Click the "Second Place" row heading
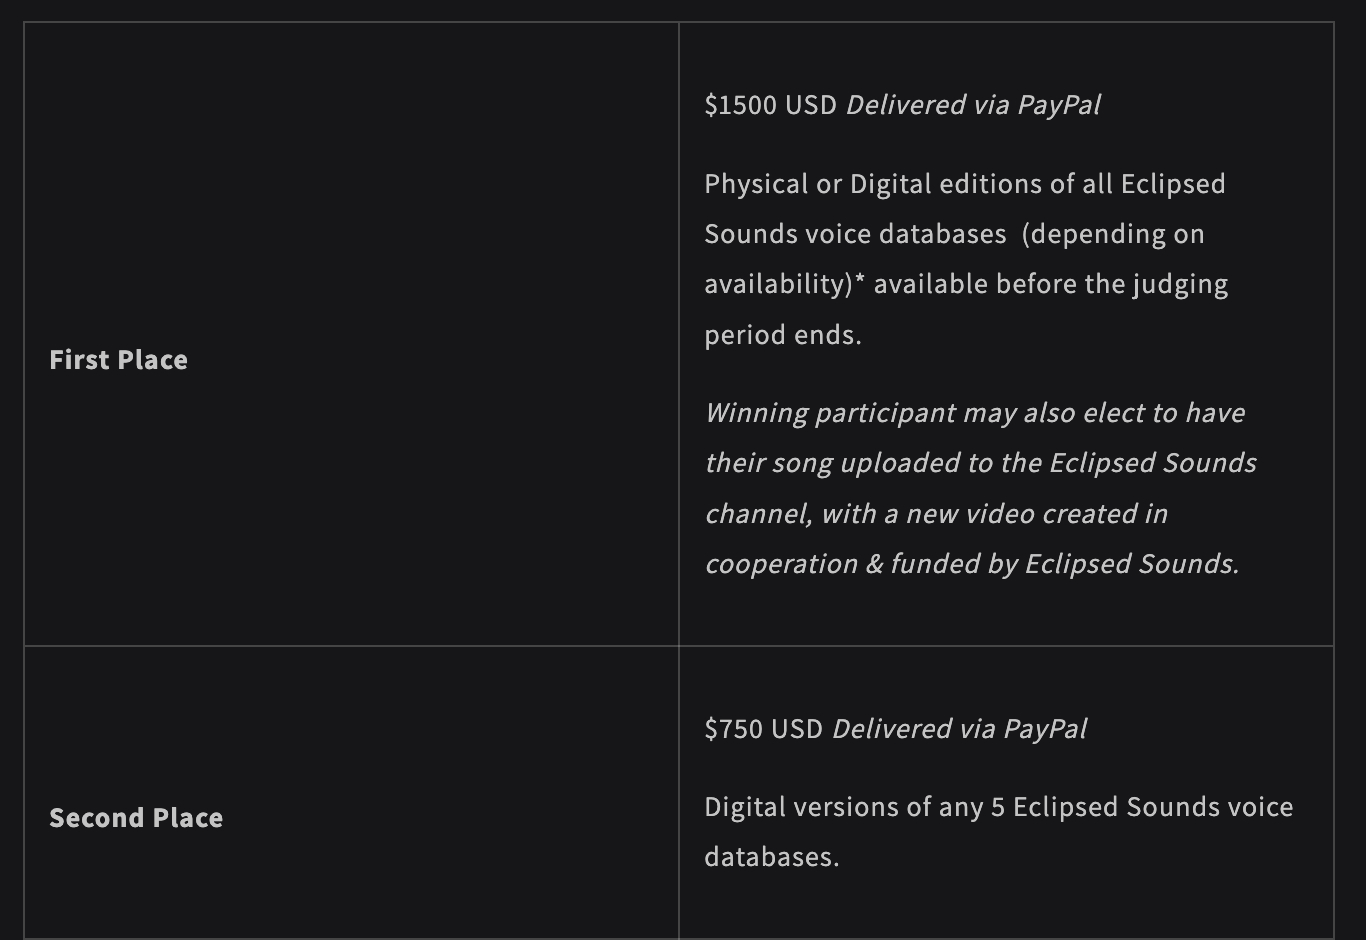The image size is (1366, 940). (x=136, y=818)
